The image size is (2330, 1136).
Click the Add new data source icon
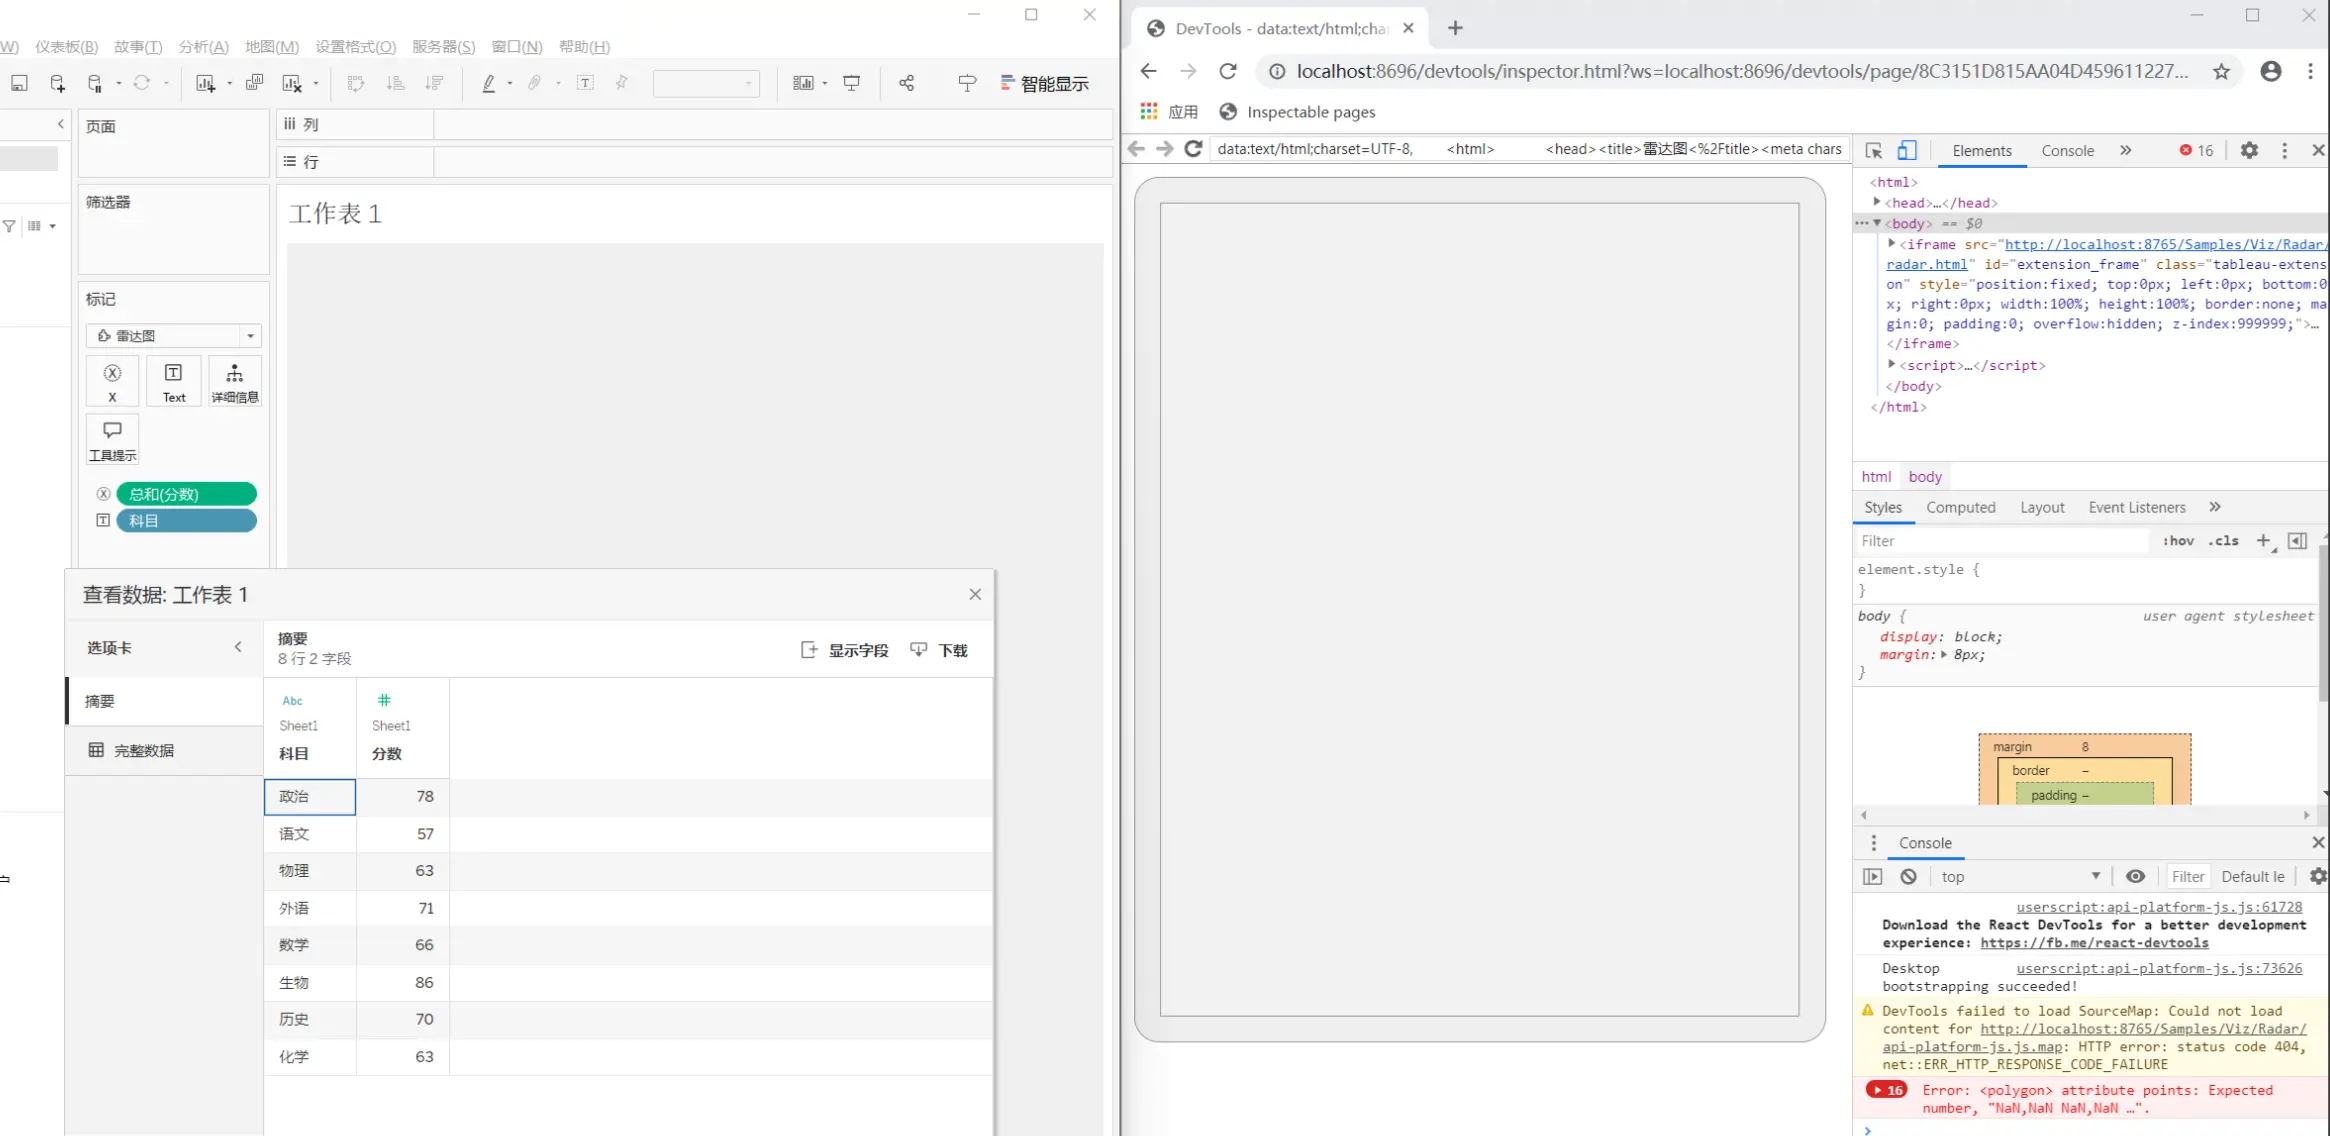click(57, 83)
